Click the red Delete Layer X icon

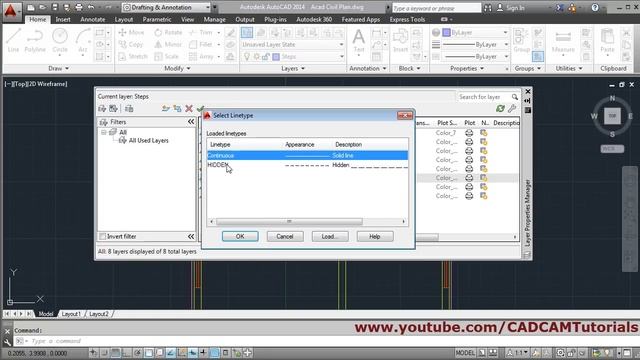(189, 109)
